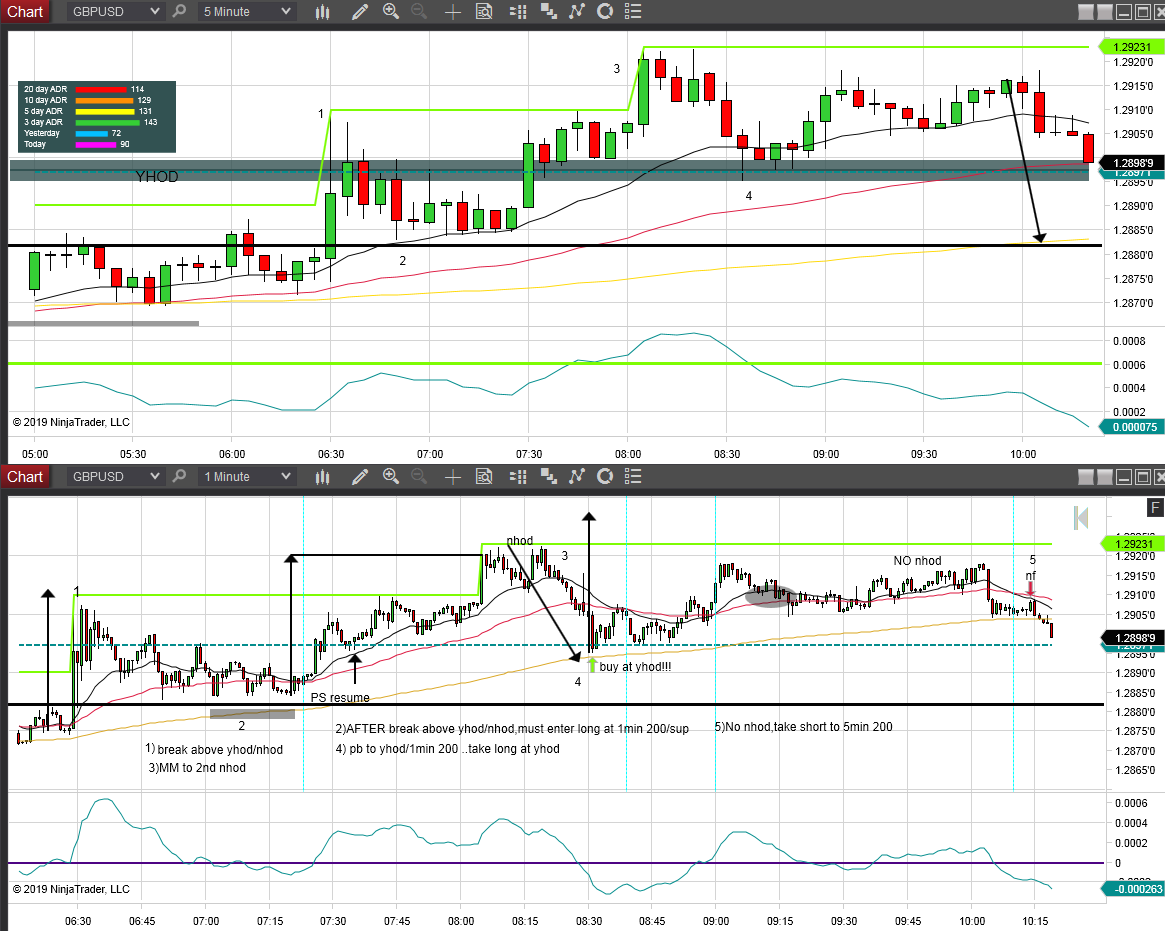This screenshot has height=931, width=1165.
Task: Open chart style selector in 5 Minute chart
Action: click(322, 11)
